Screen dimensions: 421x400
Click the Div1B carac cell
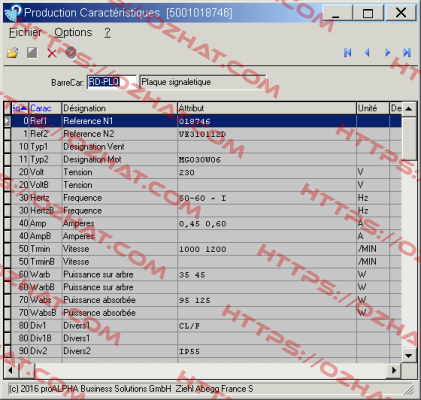pyautogui.click(x=45, y=338)
